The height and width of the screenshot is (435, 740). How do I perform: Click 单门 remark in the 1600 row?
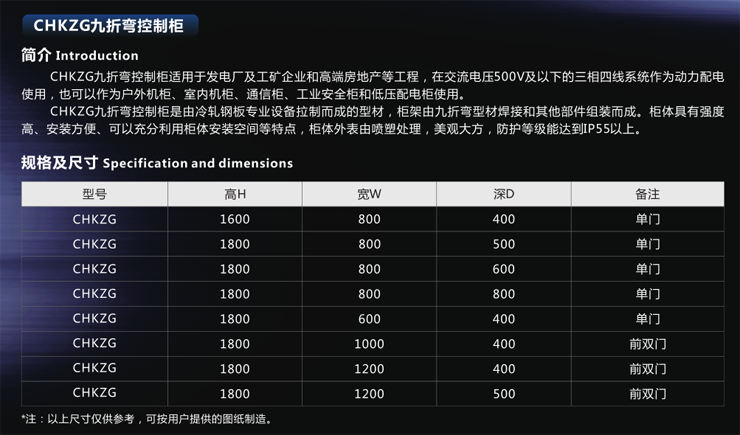[x=647, y=218]
